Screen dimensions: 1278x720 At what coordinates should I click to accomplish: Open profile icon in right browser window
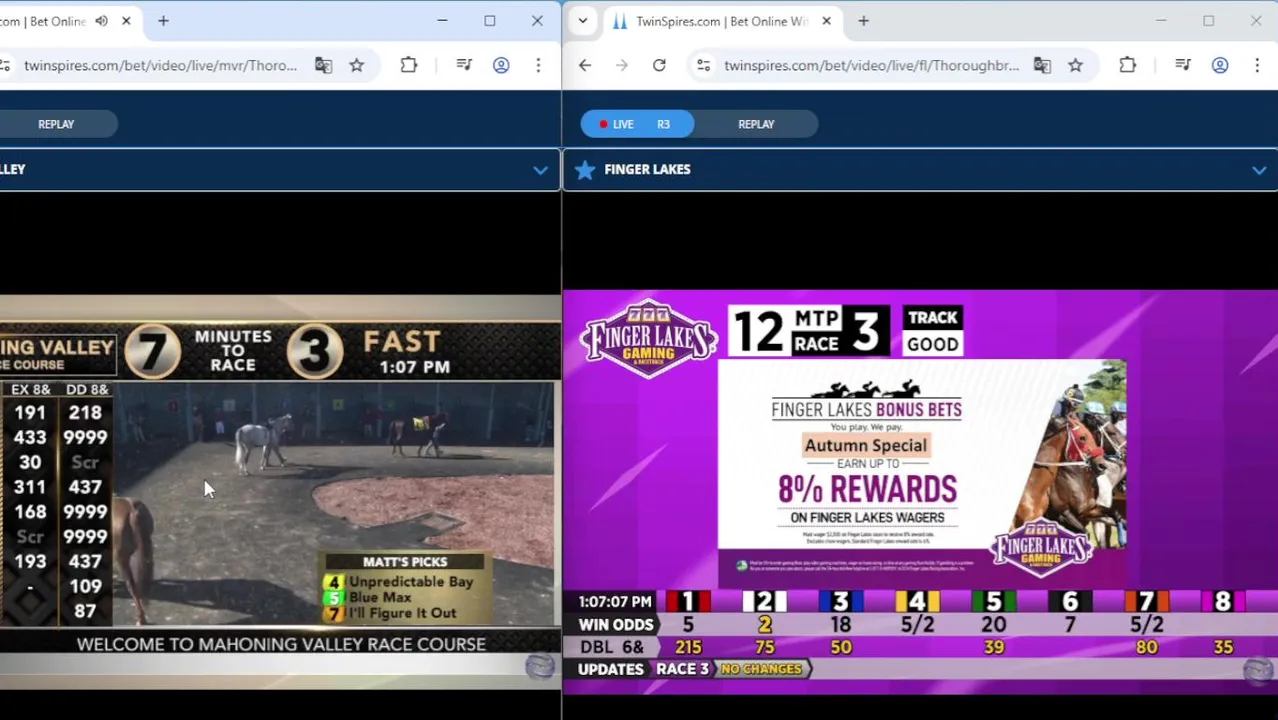1220,65
